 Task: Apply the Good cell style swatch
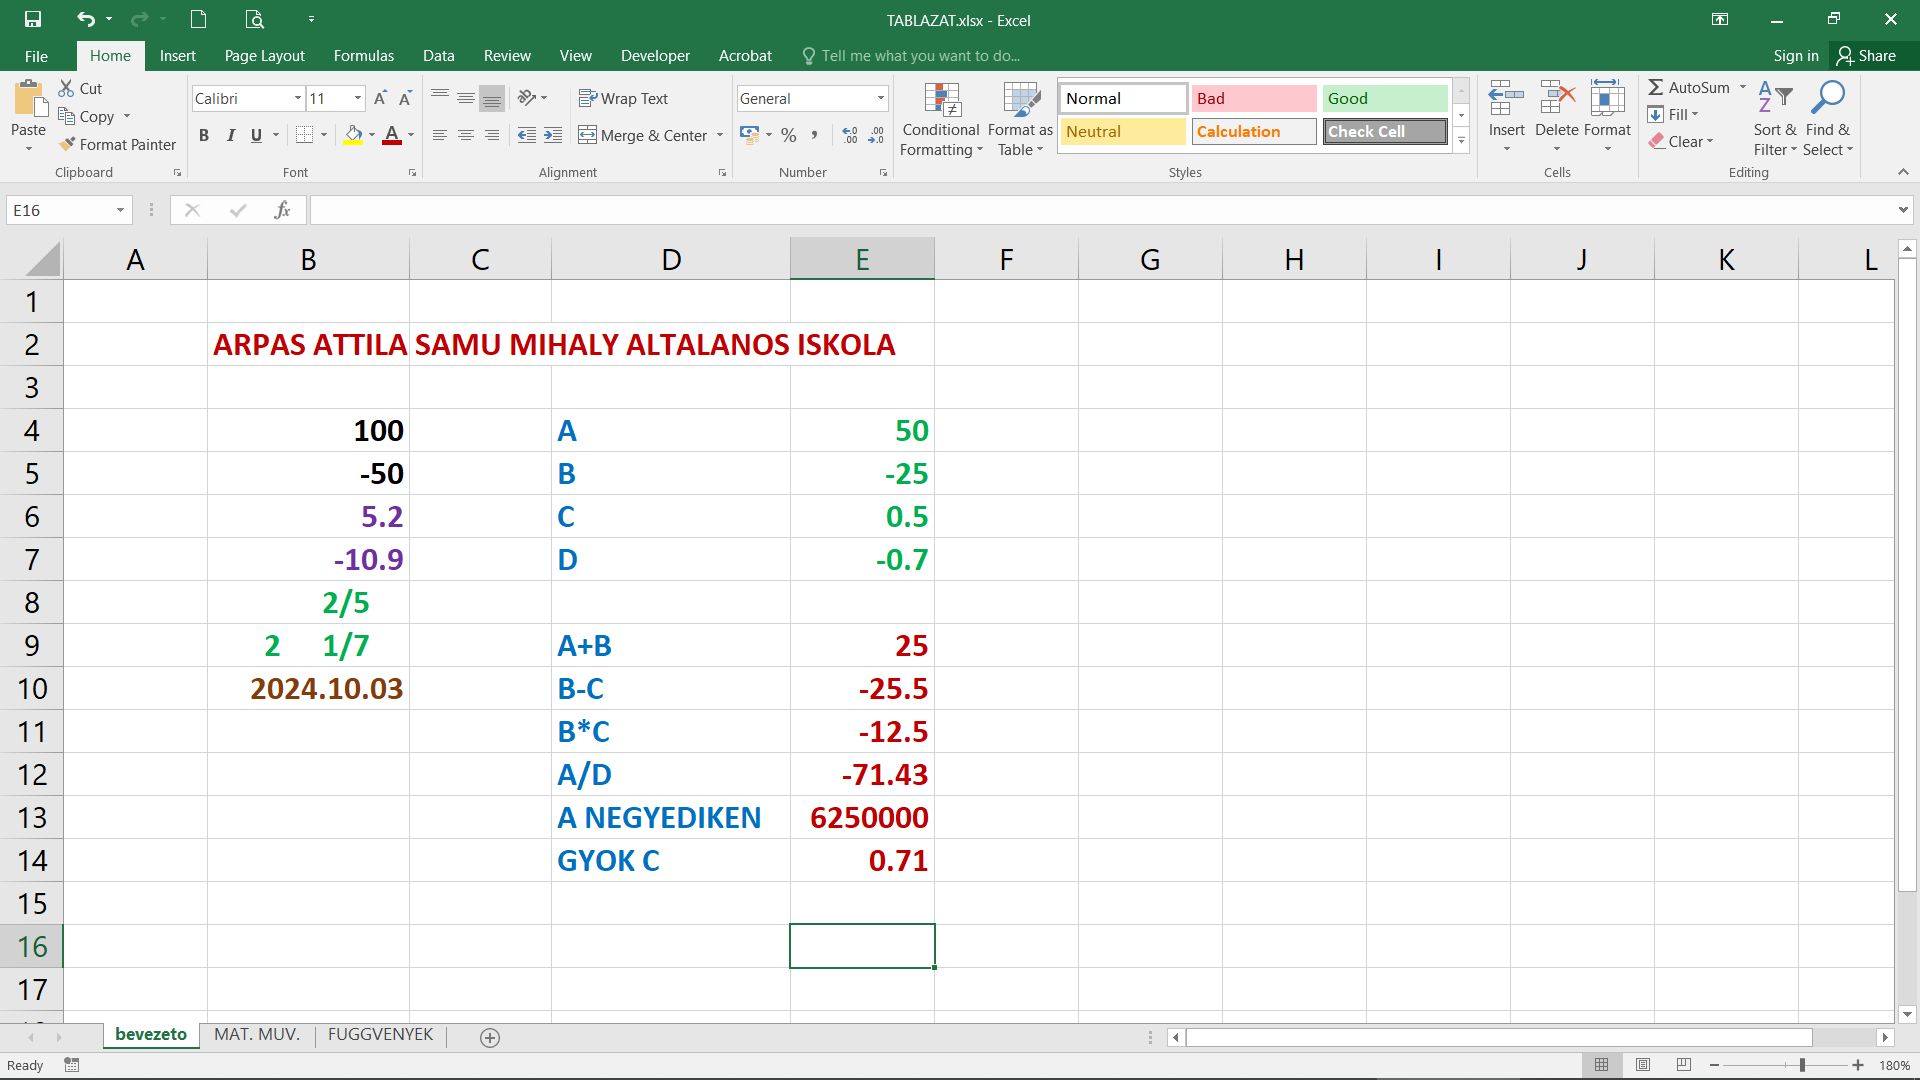1384,98
